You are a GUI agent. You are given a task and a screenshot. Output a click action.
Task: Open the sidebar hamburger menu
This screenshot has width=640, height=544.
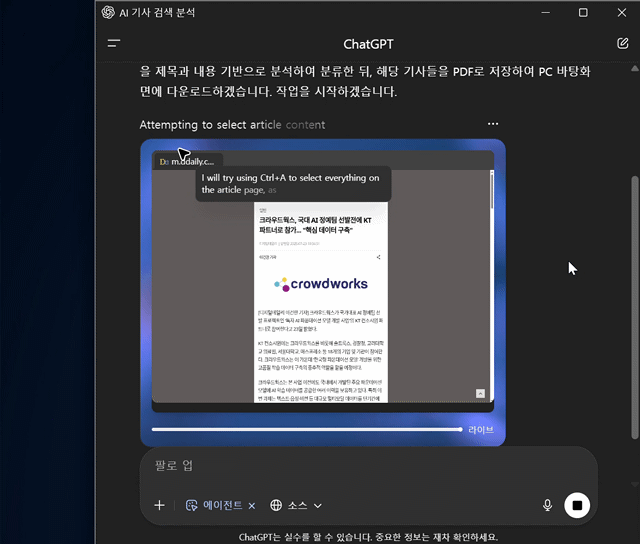coord(114,44)
